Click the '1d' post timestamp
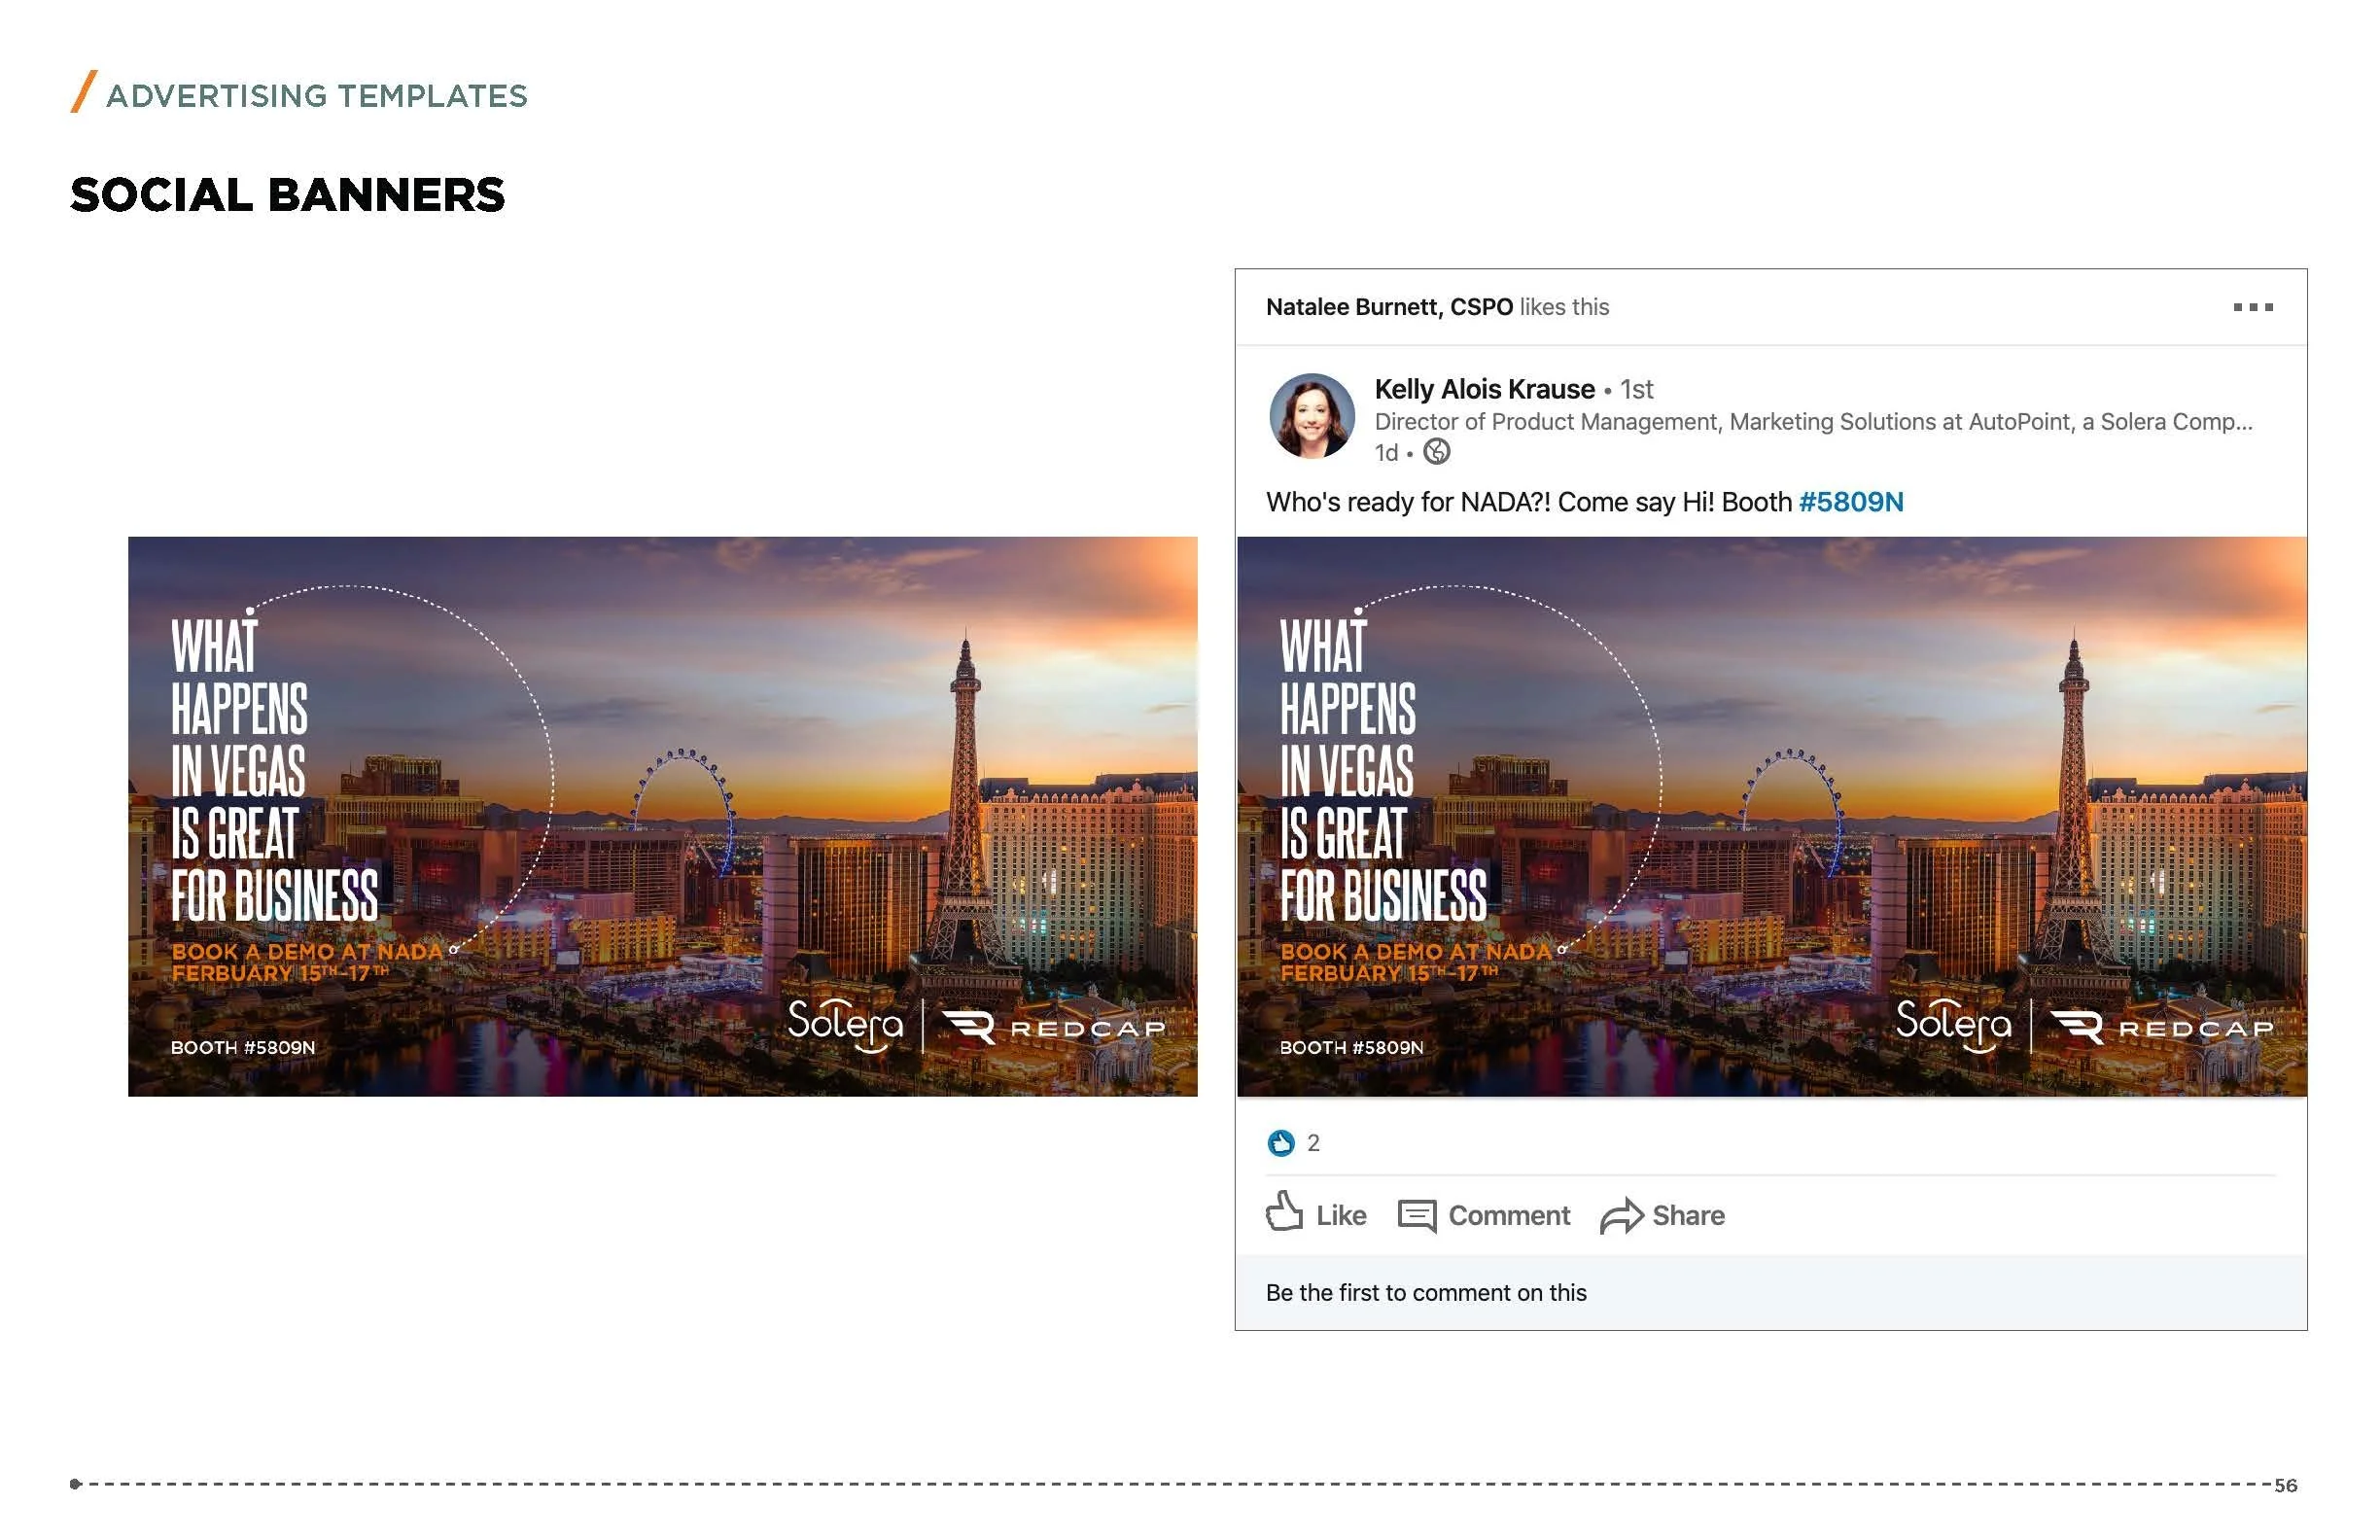2380x1540 pixels. click(x=1385, y=453)
